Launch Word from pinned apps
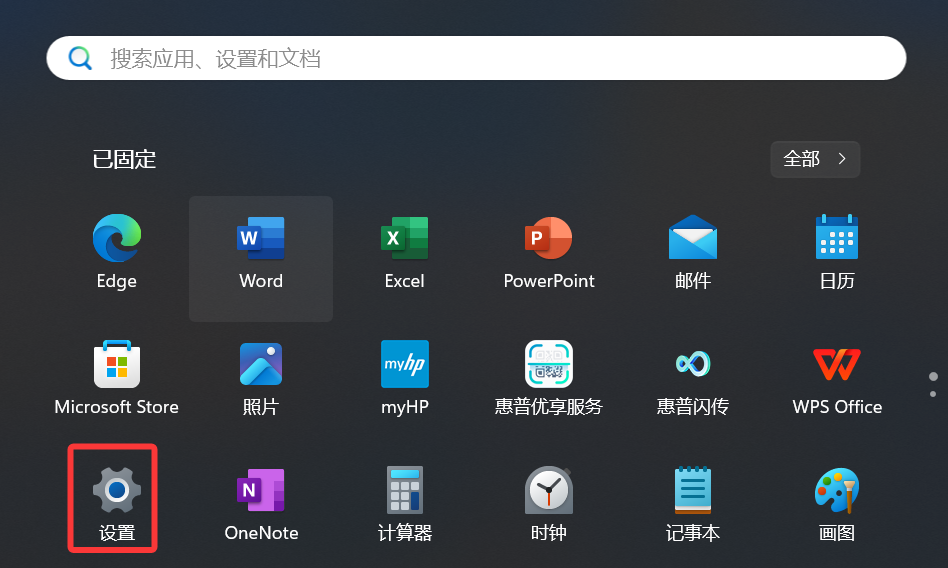Viewport: 948px width, 568px height. (261, 258)
